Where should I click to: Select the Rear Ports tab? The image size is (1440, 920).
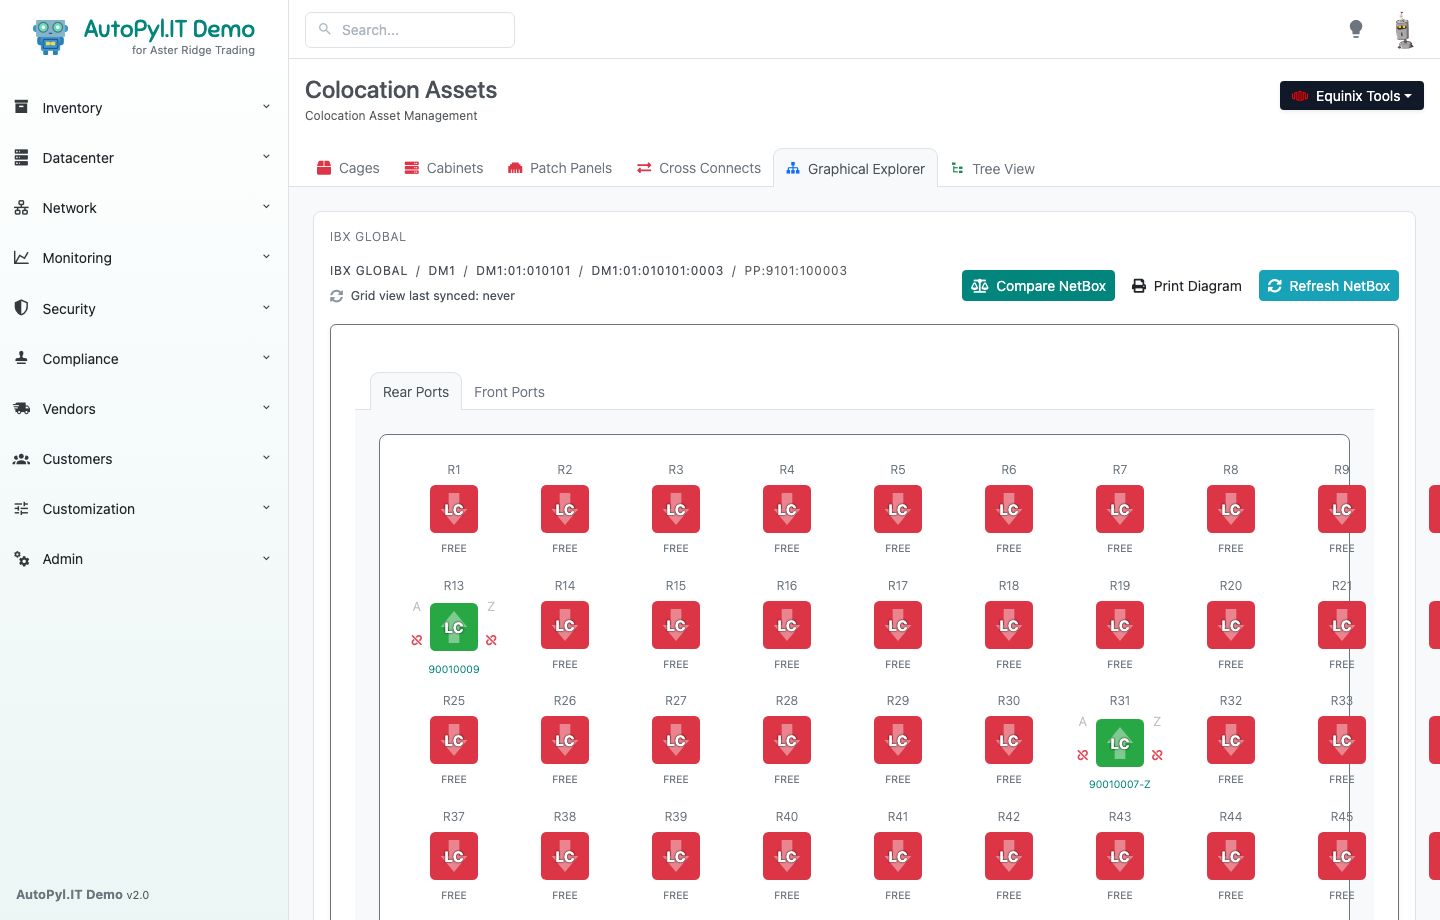pos(416,392)
